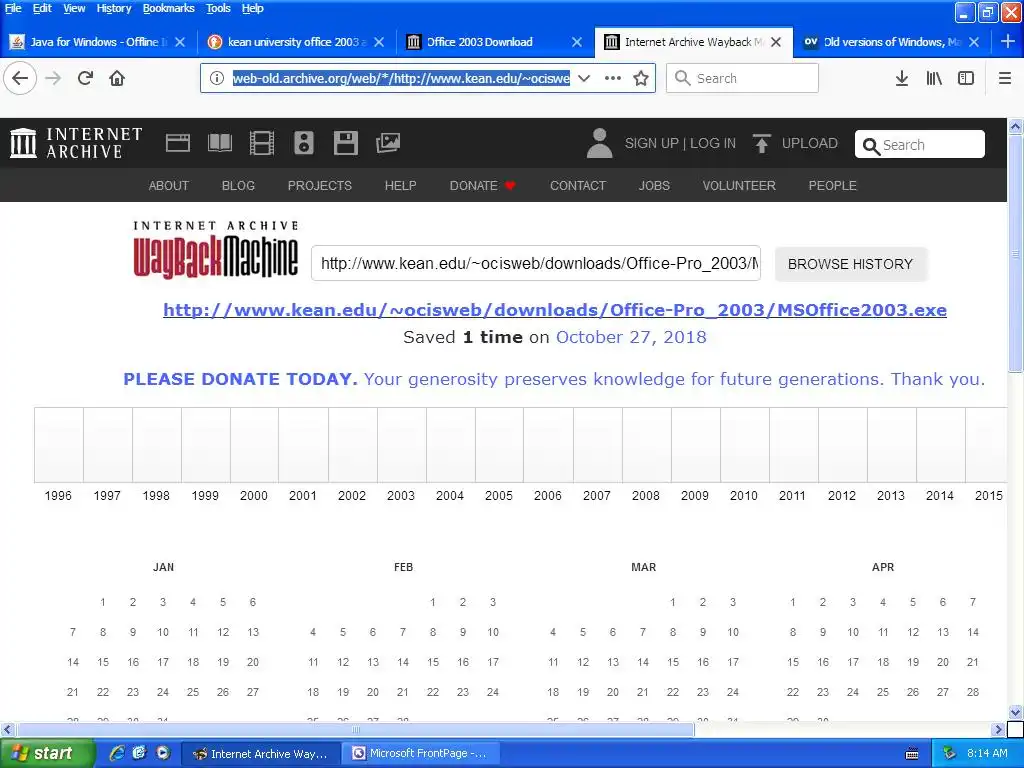Show site information icon in address bar
The width and height of the screenshot is (1024, 768).
tap(217, 78)
